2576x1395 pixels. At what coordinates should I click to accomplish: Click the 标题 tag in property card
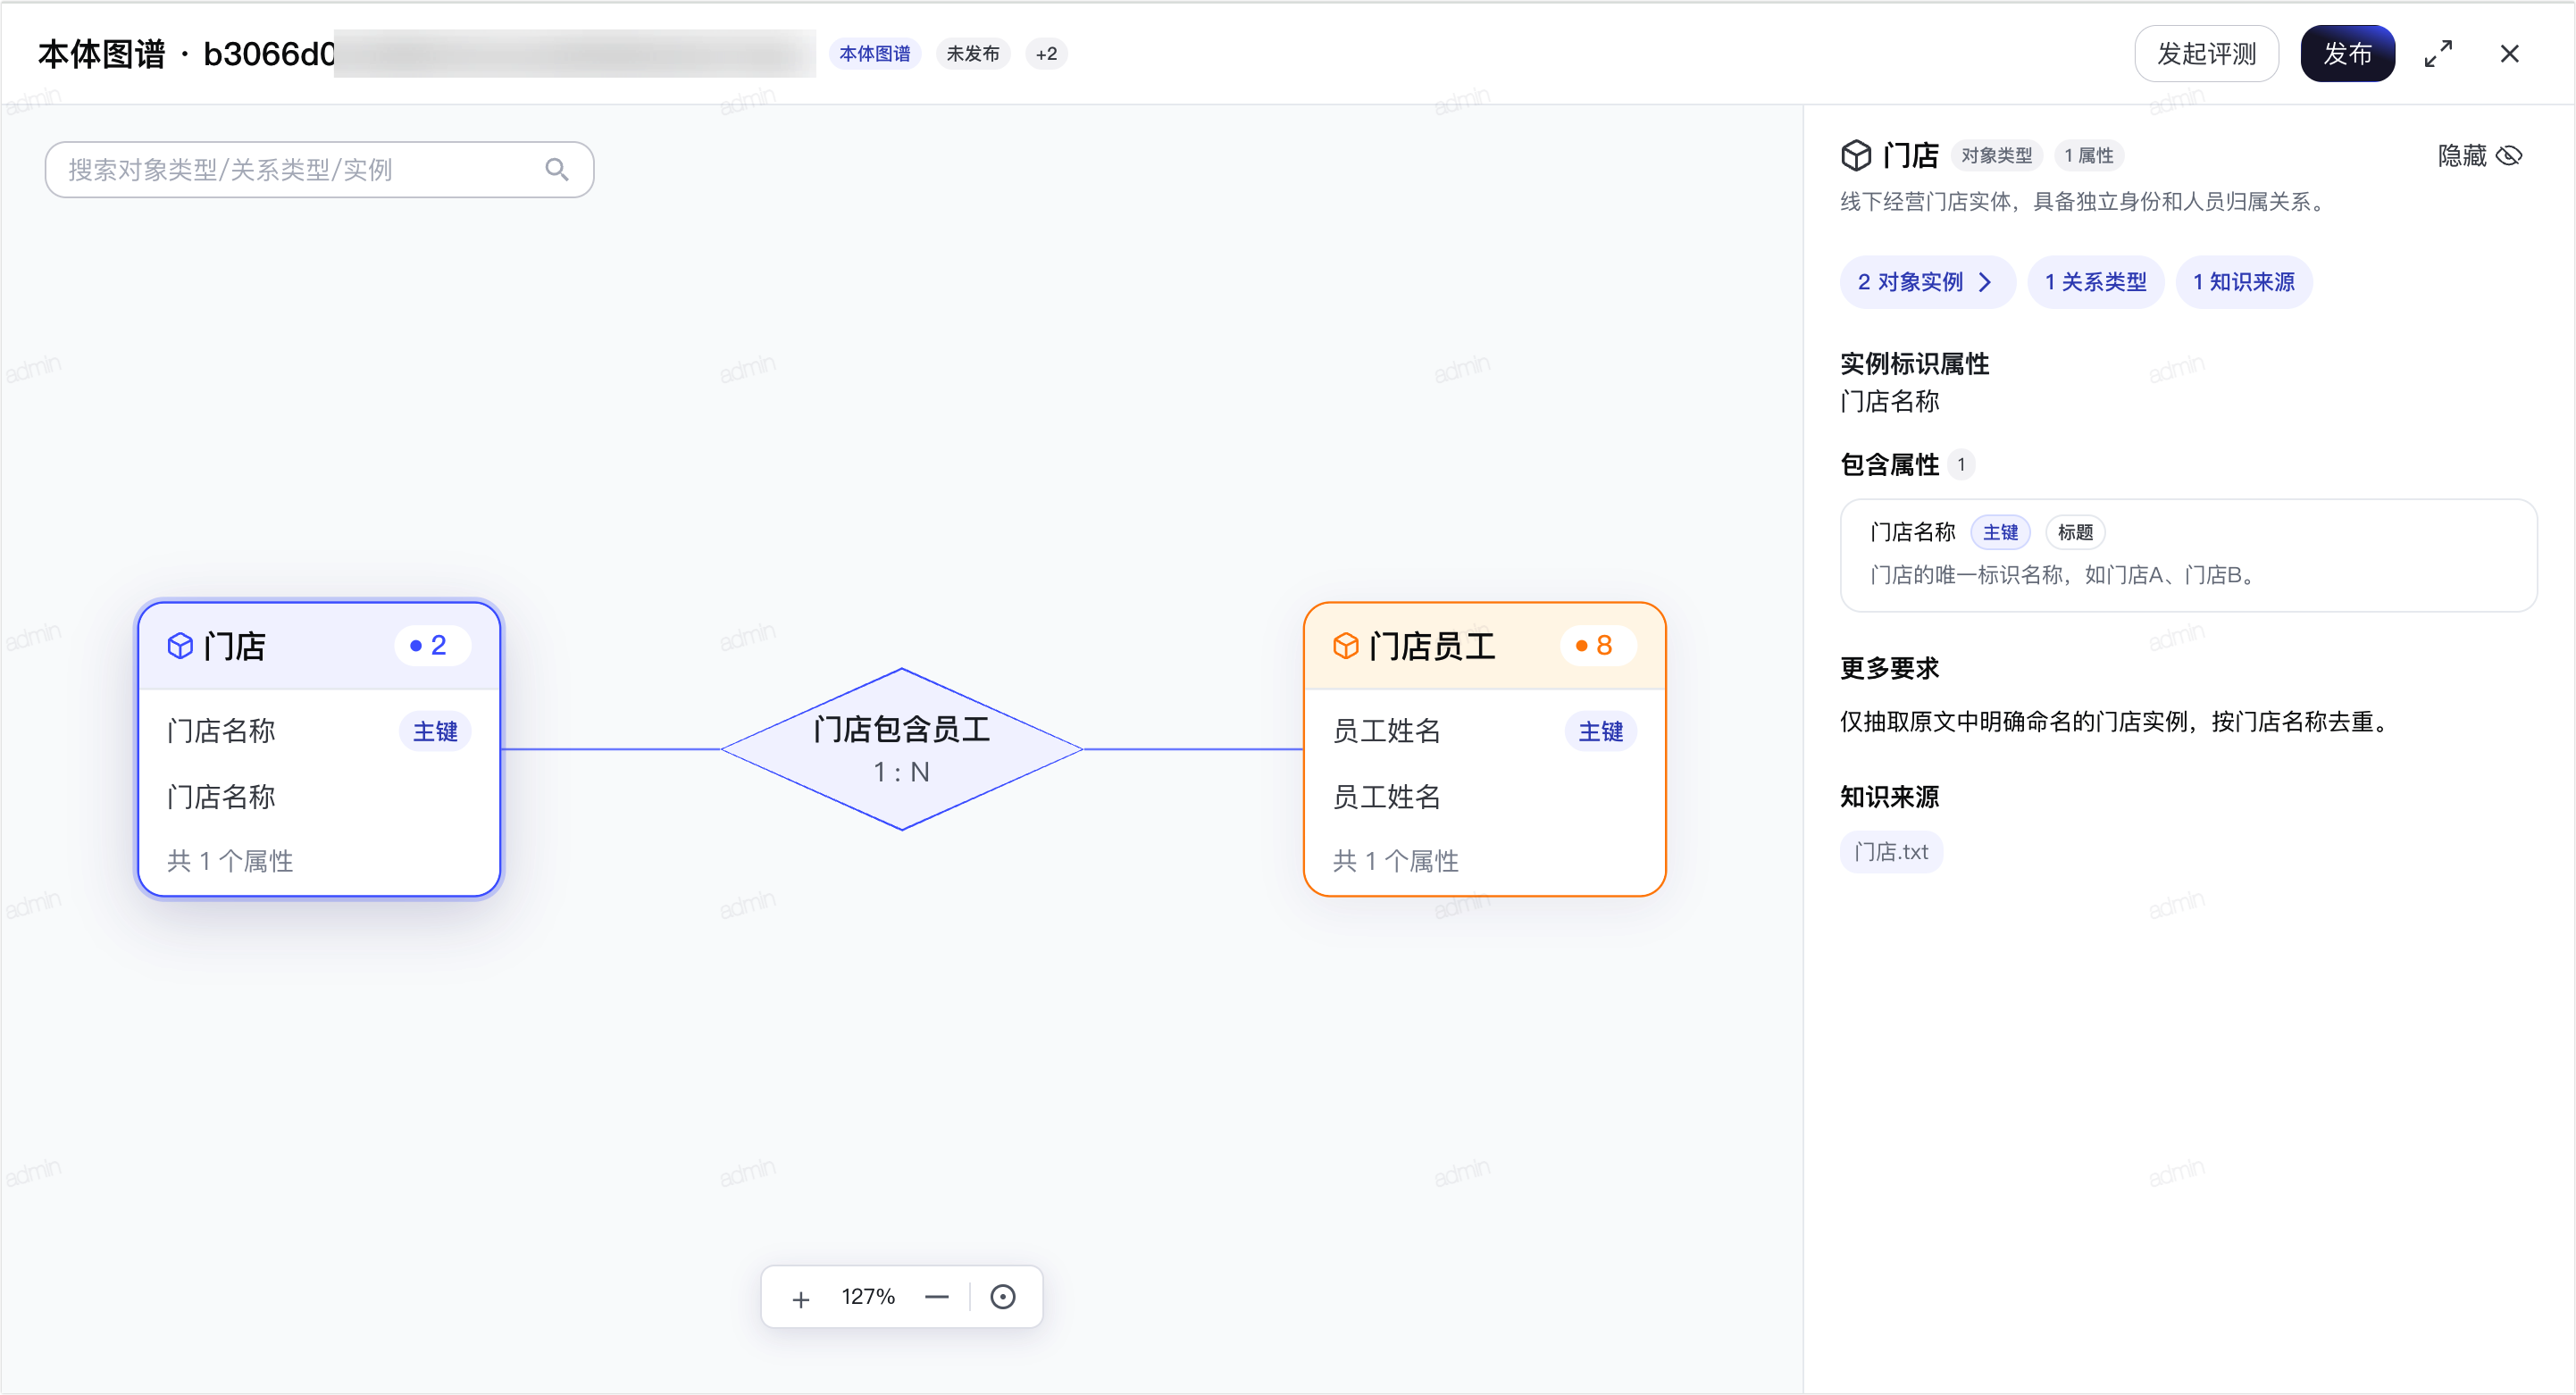pyautogui.click(x=2075, y=532)
